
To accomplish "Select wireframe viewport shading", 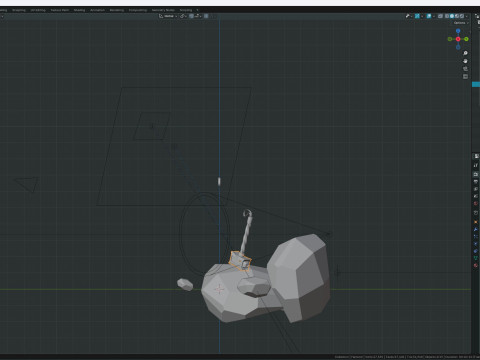I will pyautogui.click(x=447, y=16).
